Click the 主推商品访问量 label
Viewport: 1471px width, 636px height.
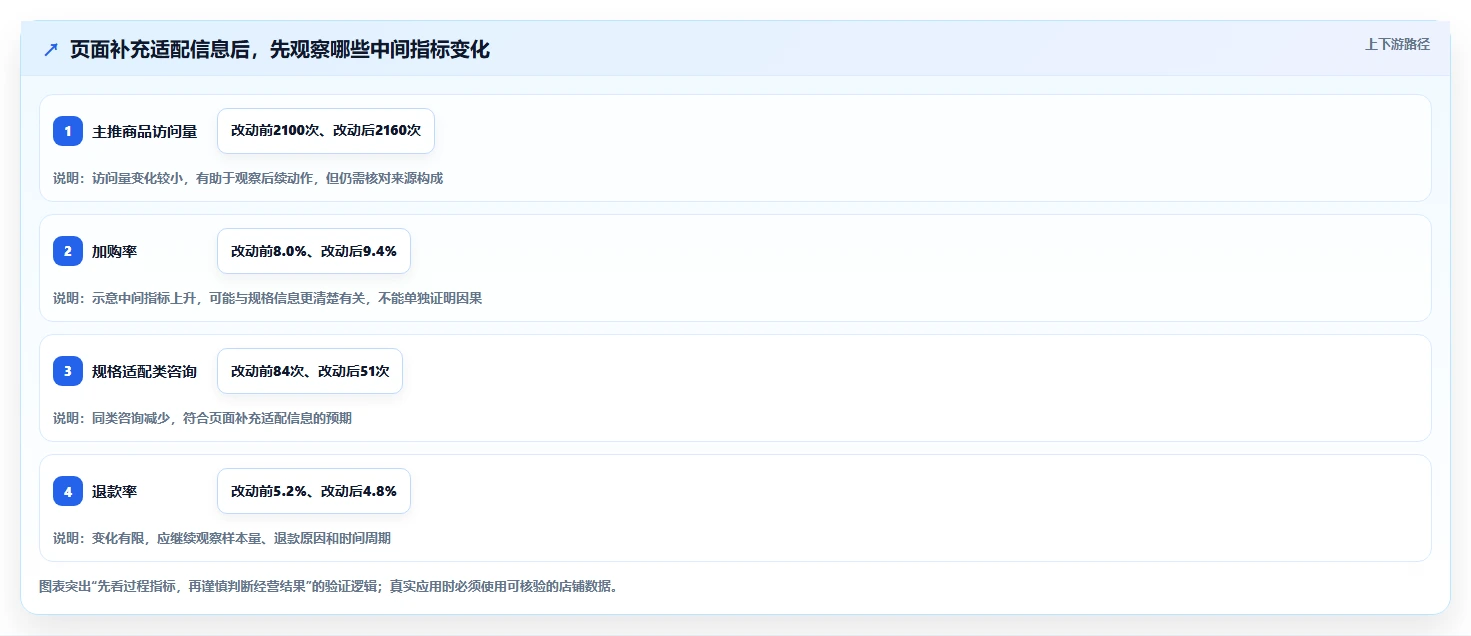click(145, 131)
